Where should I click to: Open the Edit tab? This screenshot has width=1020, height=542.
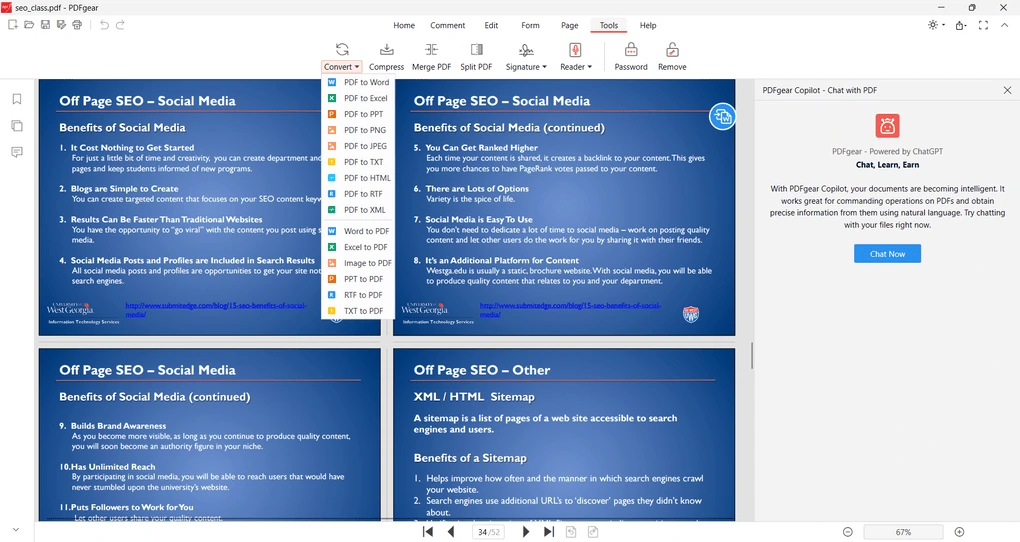pos(491,25)
